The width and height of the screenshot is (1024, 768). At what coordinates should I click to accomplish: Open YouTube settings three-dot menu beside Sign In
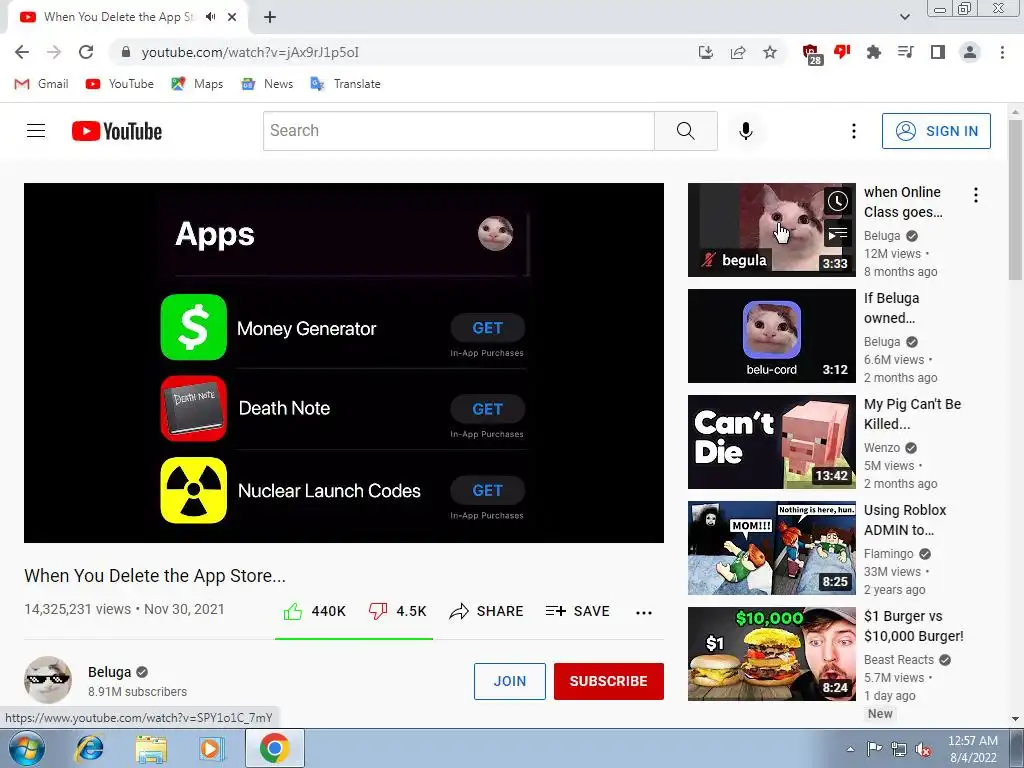coord(854,131)
